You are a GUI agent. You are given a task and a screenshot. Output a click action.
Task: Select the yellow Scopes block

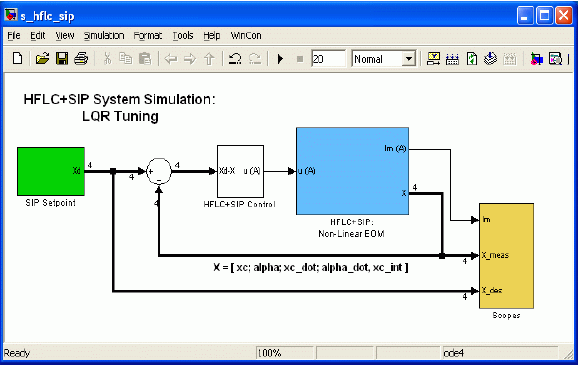506,256
